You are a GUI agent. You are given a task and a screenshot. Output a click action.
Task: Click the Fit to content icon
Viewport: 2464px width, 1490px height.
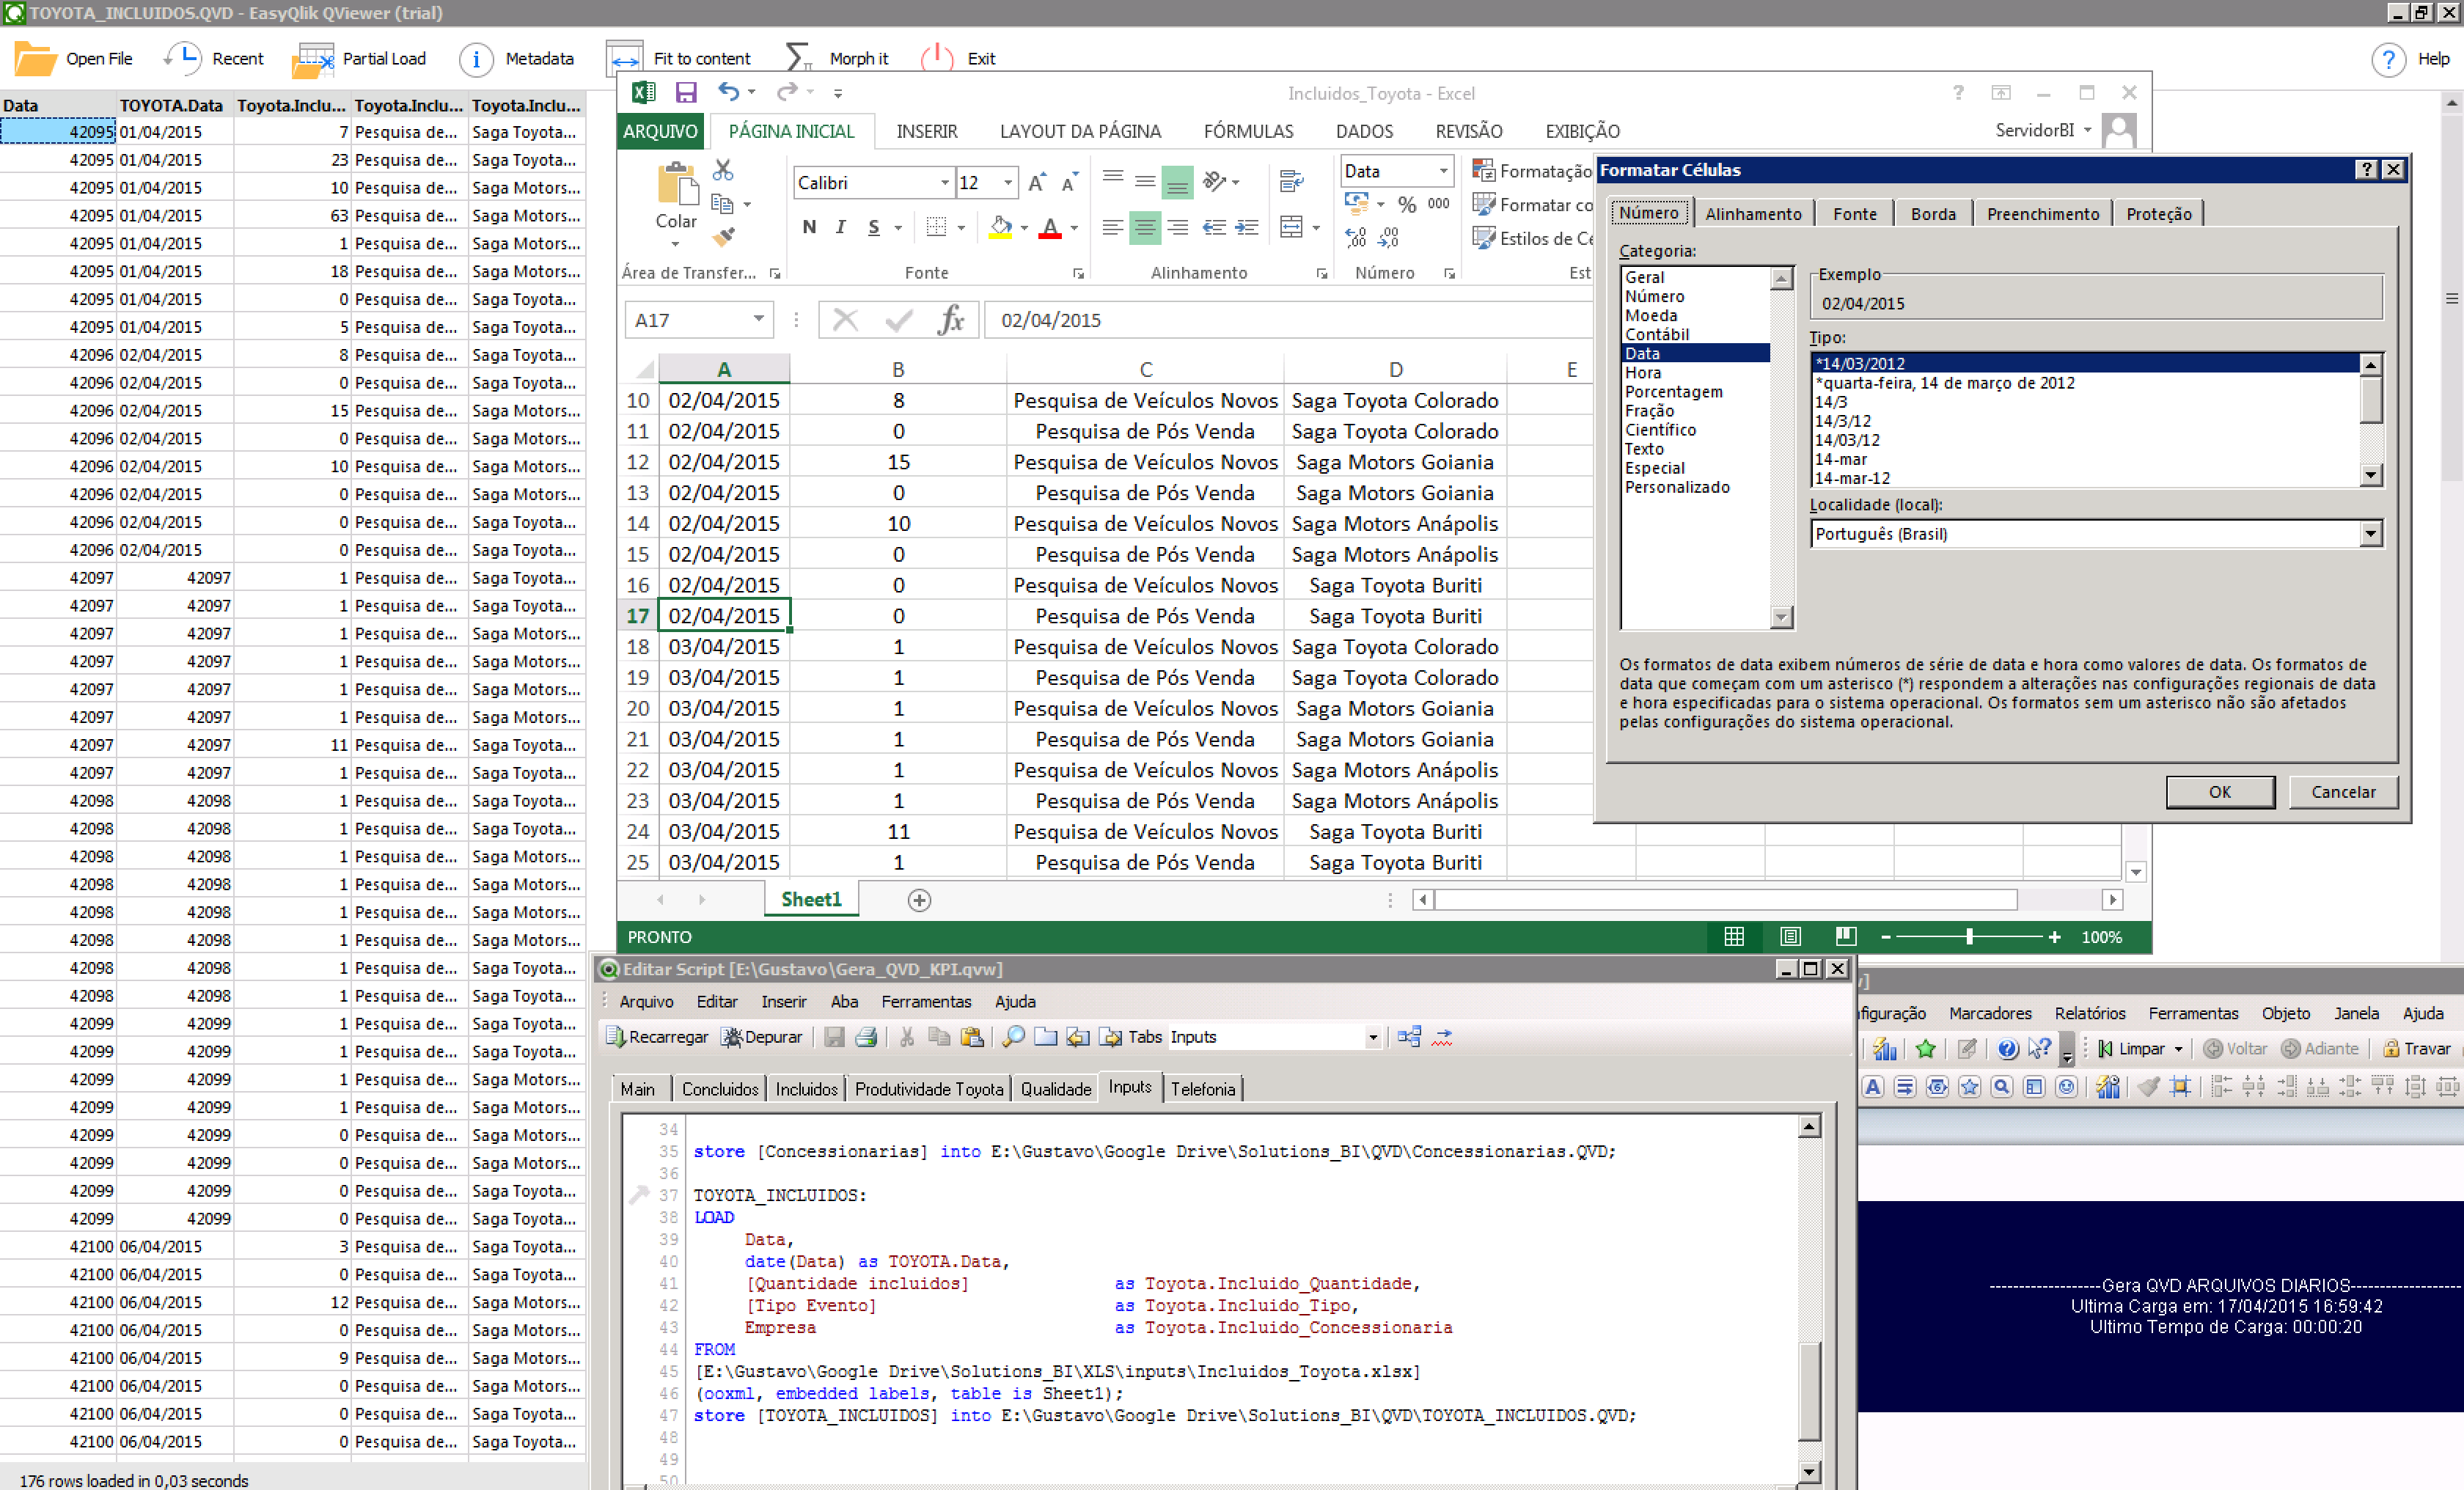click(x=624, y=58)
